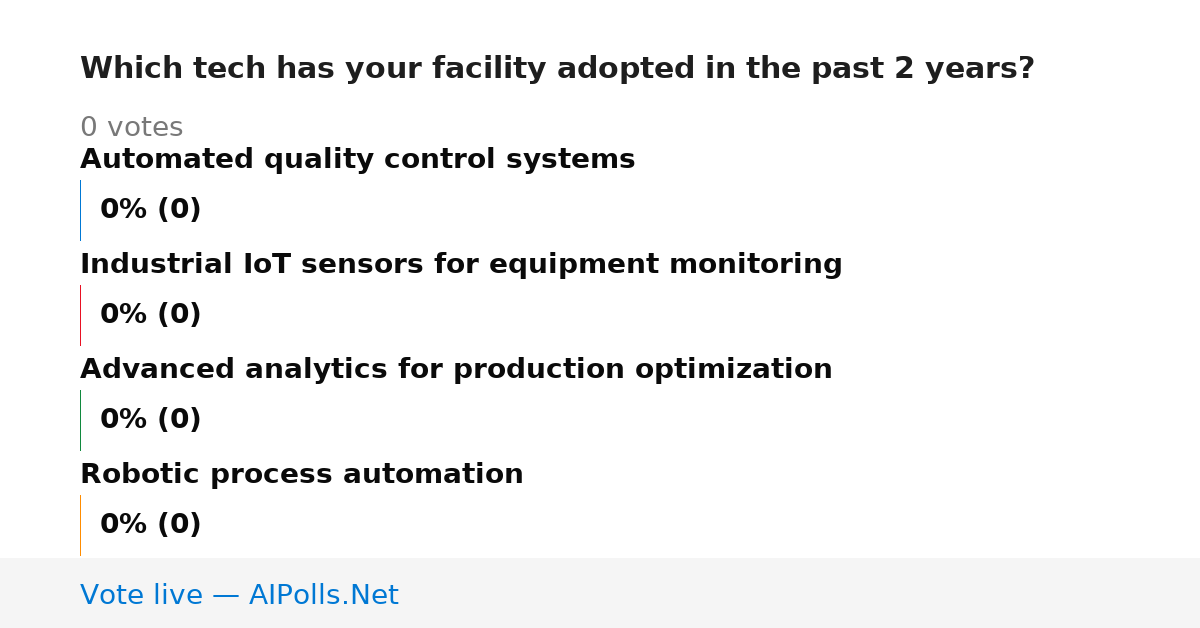Click the 0 votes counter
This screenshot has height=628, width=1200.
point(131,128)
